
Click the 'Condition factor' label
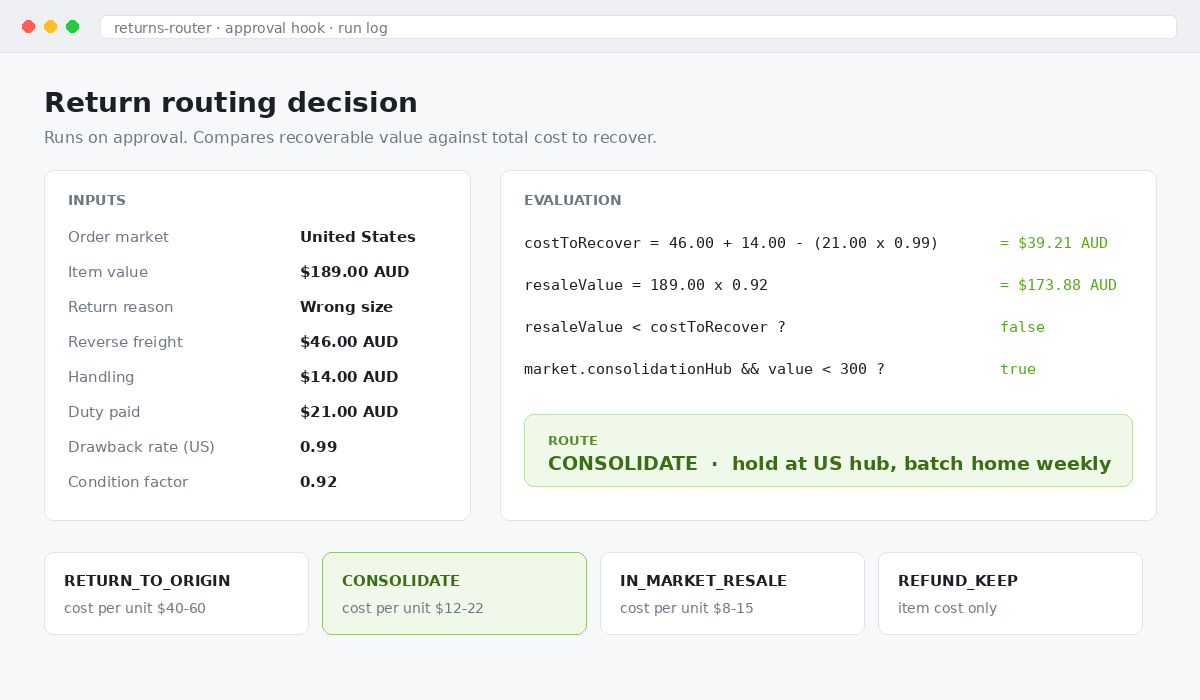(x=128, y=482)
